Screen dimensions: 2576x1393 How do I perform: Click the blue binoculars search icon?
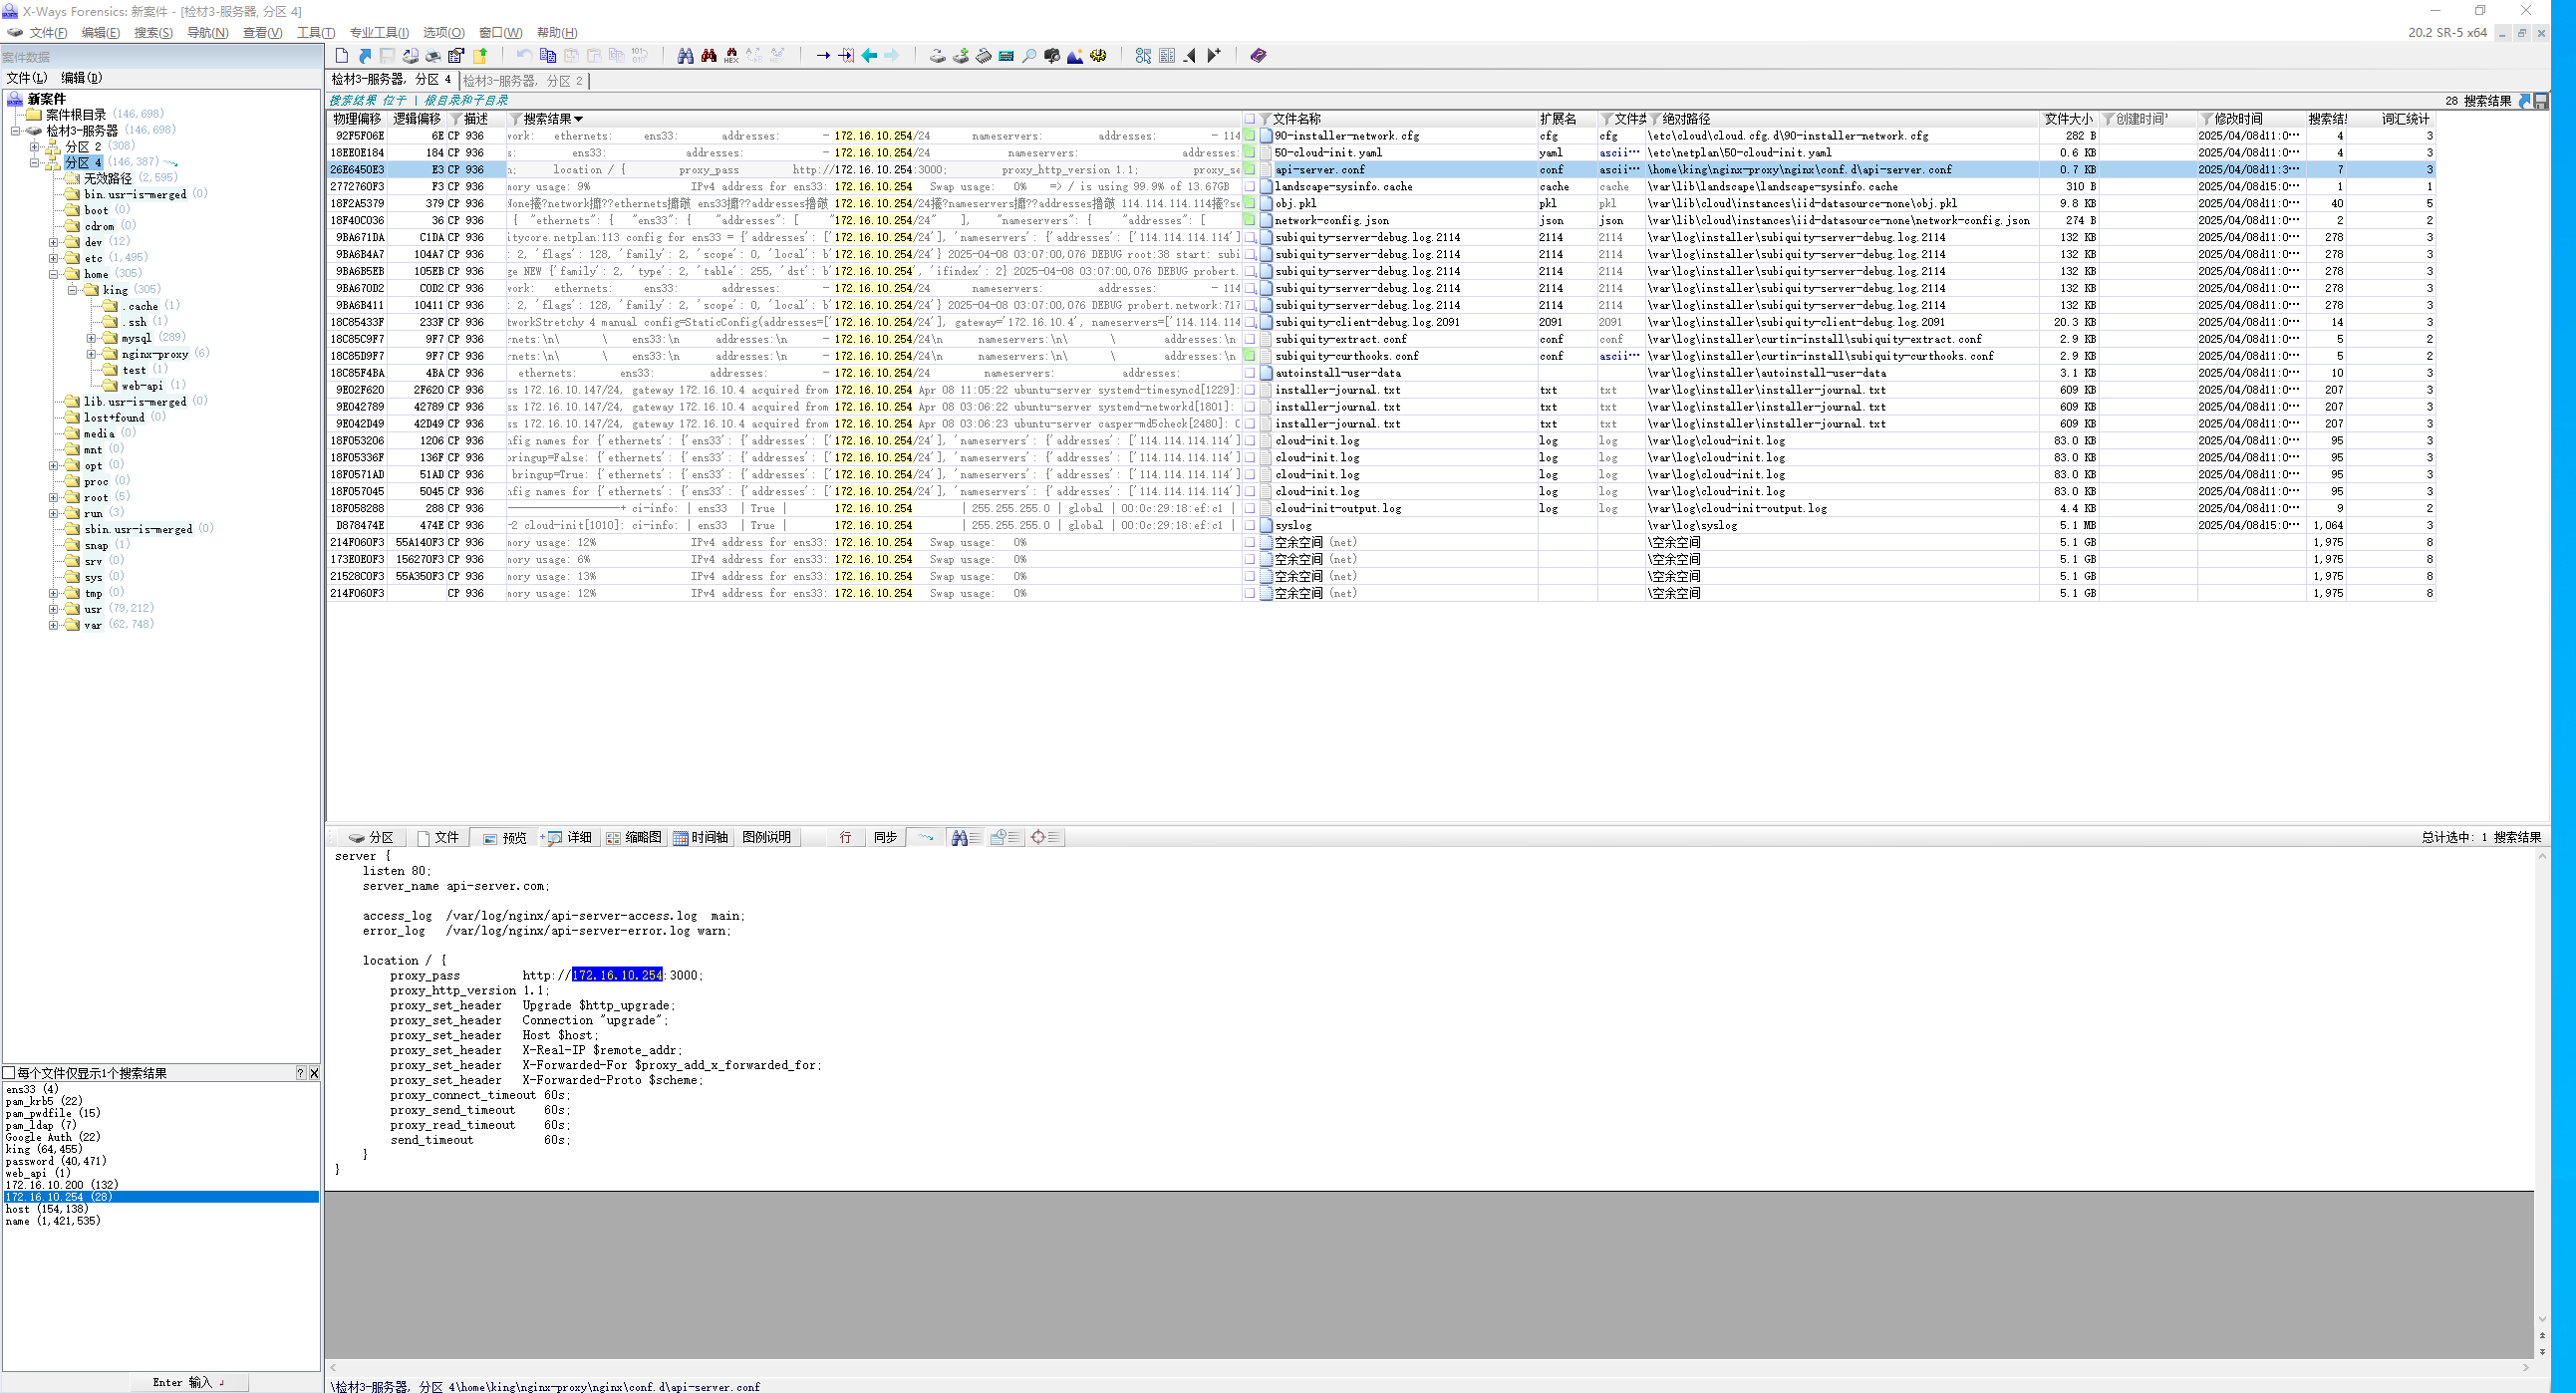(685, 56)
